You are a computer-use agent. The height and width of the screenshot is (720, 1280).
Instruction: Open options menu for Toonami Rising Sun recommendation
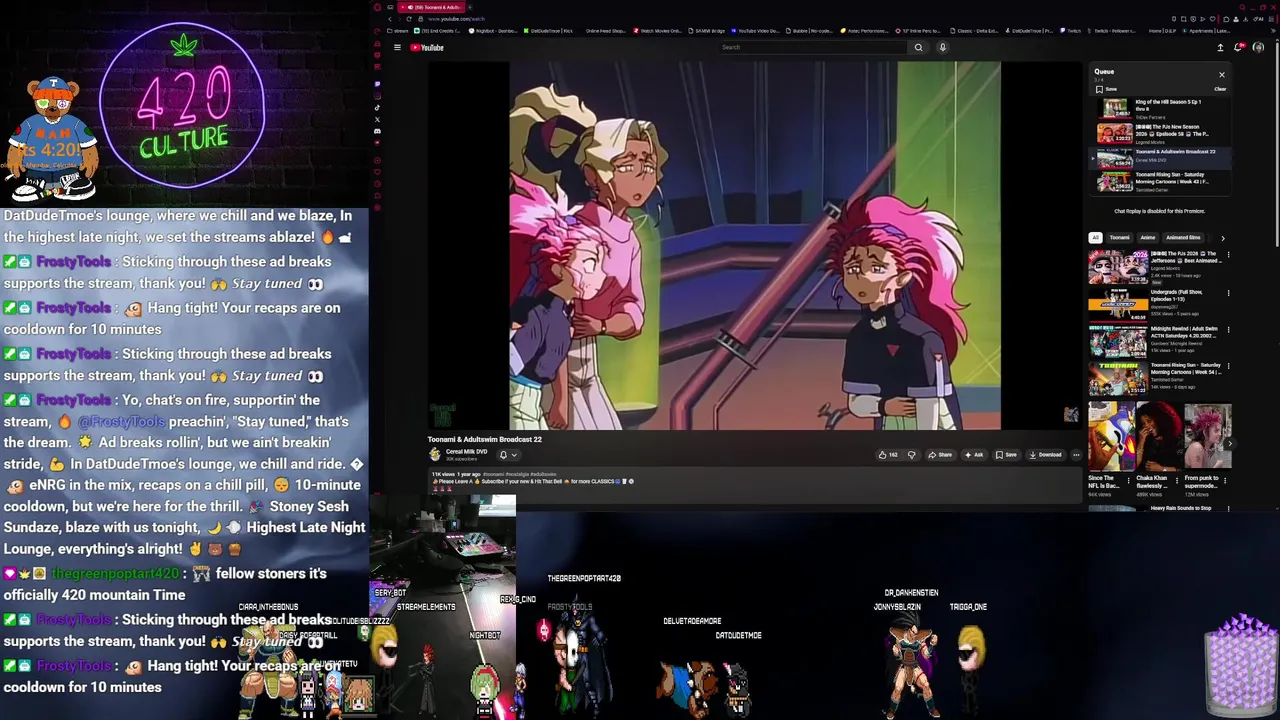[x=1228, y=367]
